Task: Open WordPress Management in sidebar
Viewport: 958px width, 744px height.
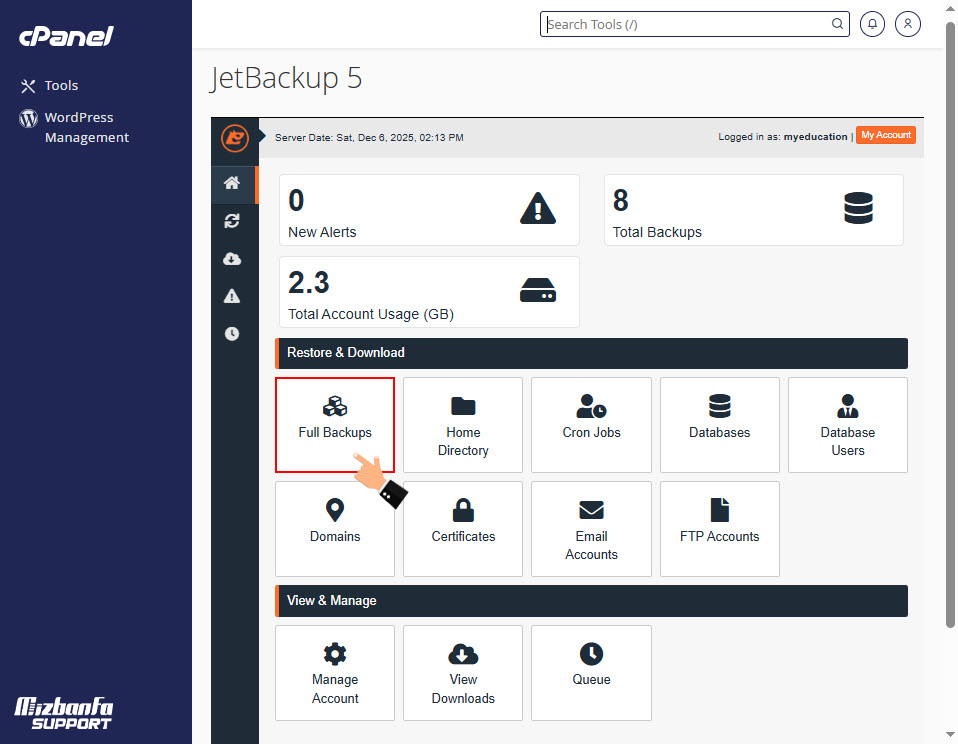Action: point(86,127)
